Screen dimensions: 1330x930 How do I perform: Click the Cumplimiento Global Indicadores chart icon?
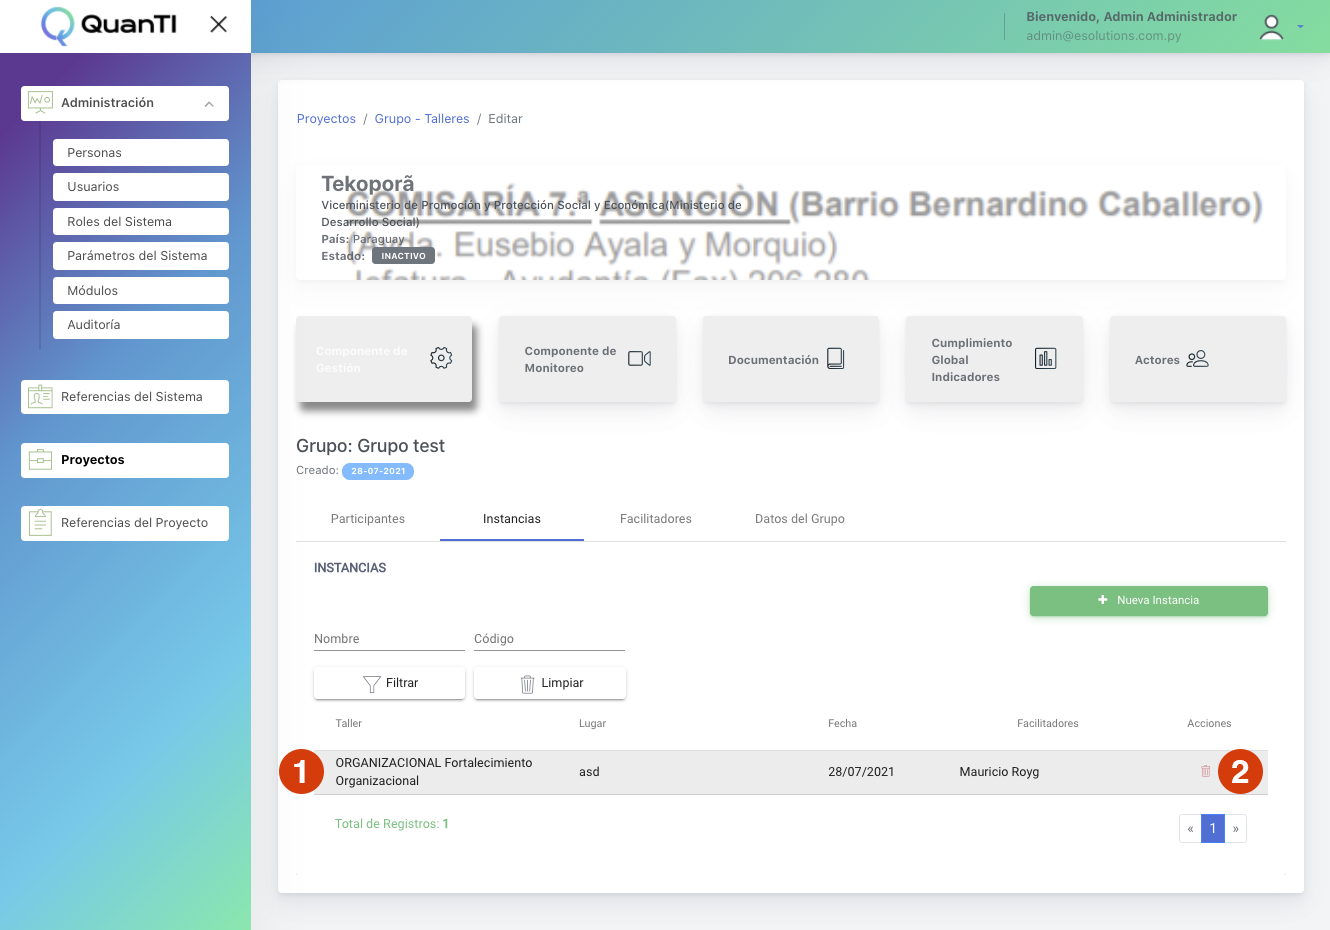pos(1045,358)
